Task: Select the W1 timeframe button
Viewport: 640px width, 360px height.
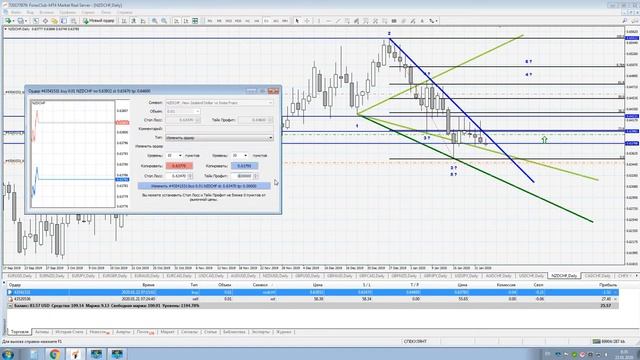Action: [x=276, y=21]
